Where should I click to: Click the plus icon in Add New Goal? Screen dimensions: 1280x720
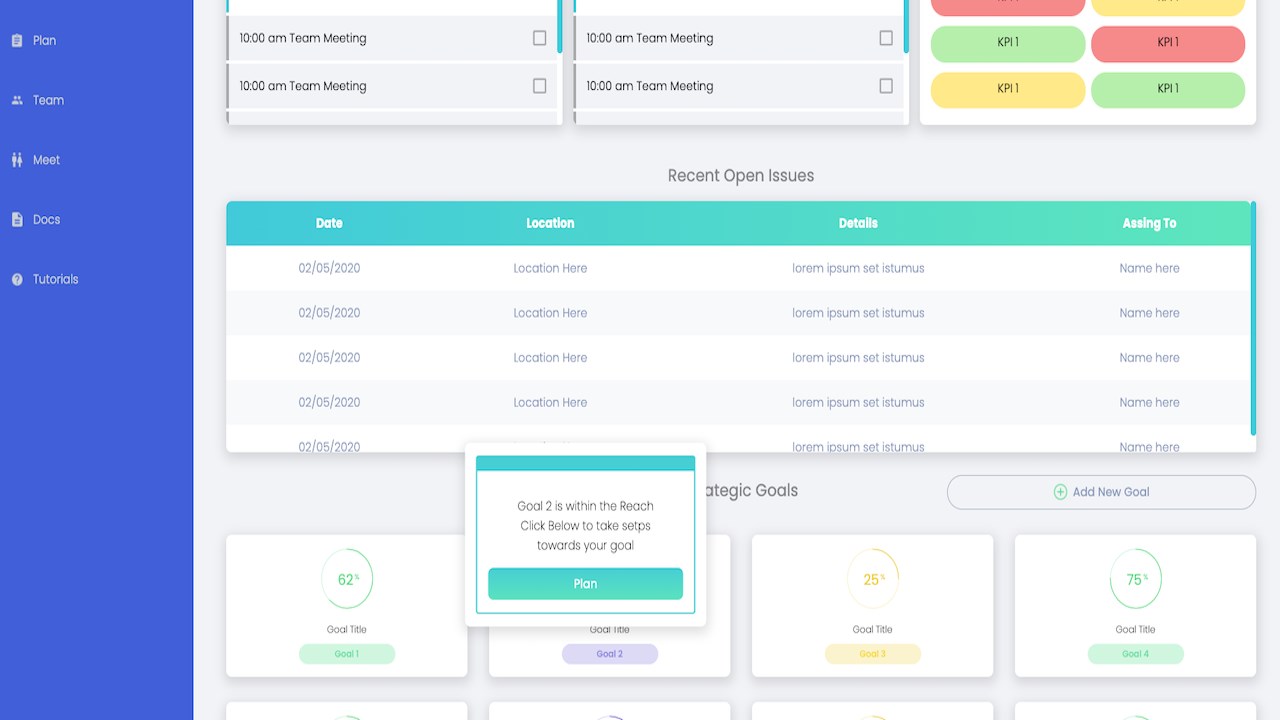(x=1060, y=492)
